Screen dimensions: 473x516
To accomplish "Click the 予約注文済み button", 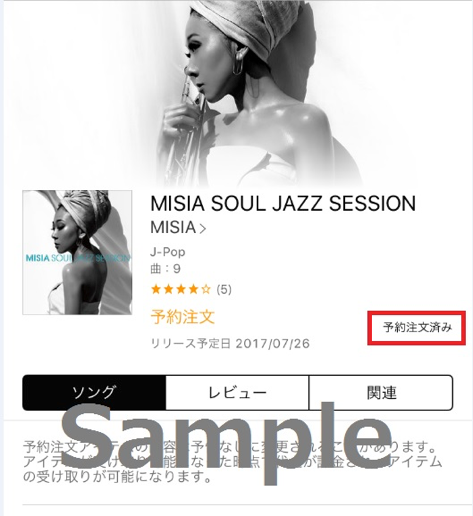I will tap(417, 328).
